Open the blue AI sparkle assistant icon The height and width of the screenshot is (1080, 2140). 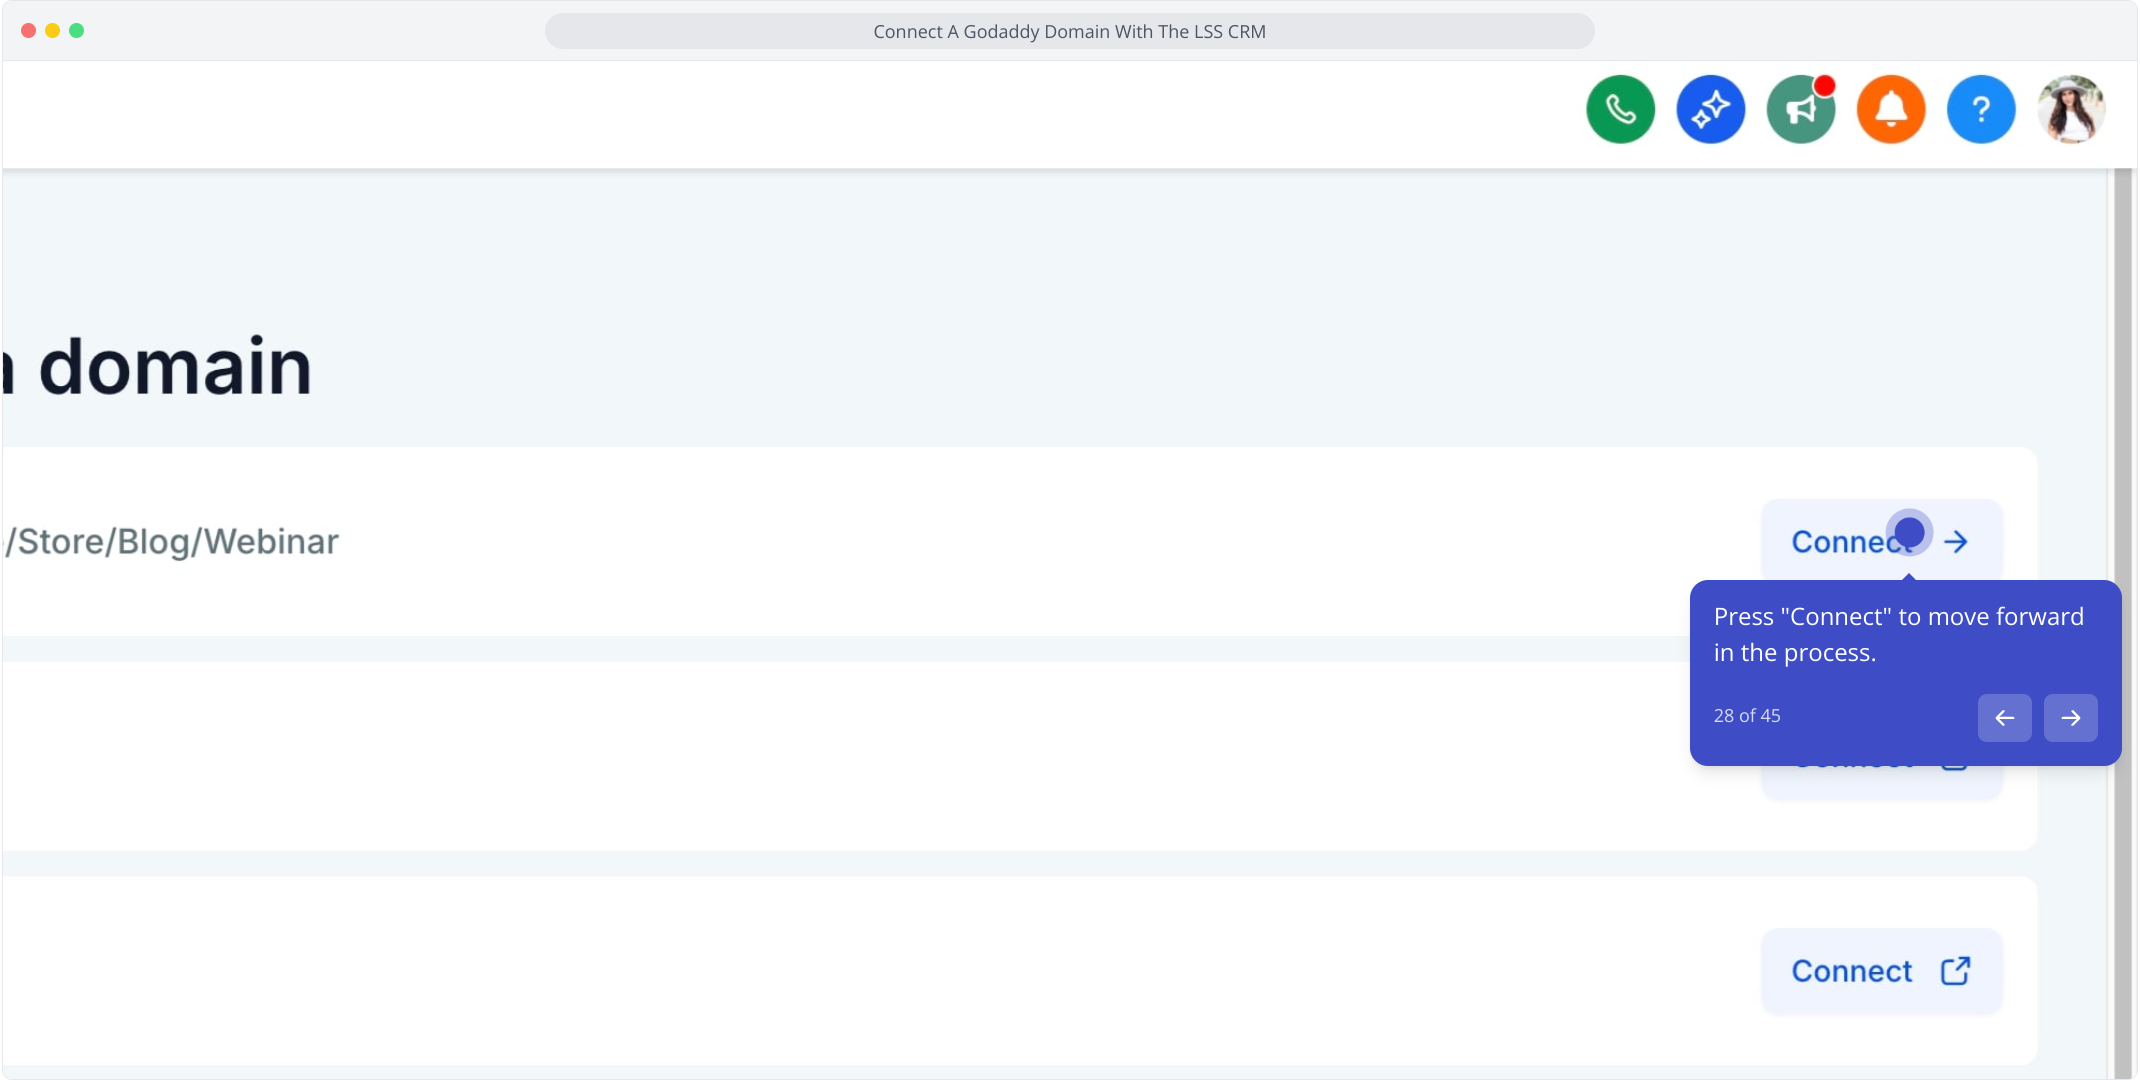click(1710, 110)
